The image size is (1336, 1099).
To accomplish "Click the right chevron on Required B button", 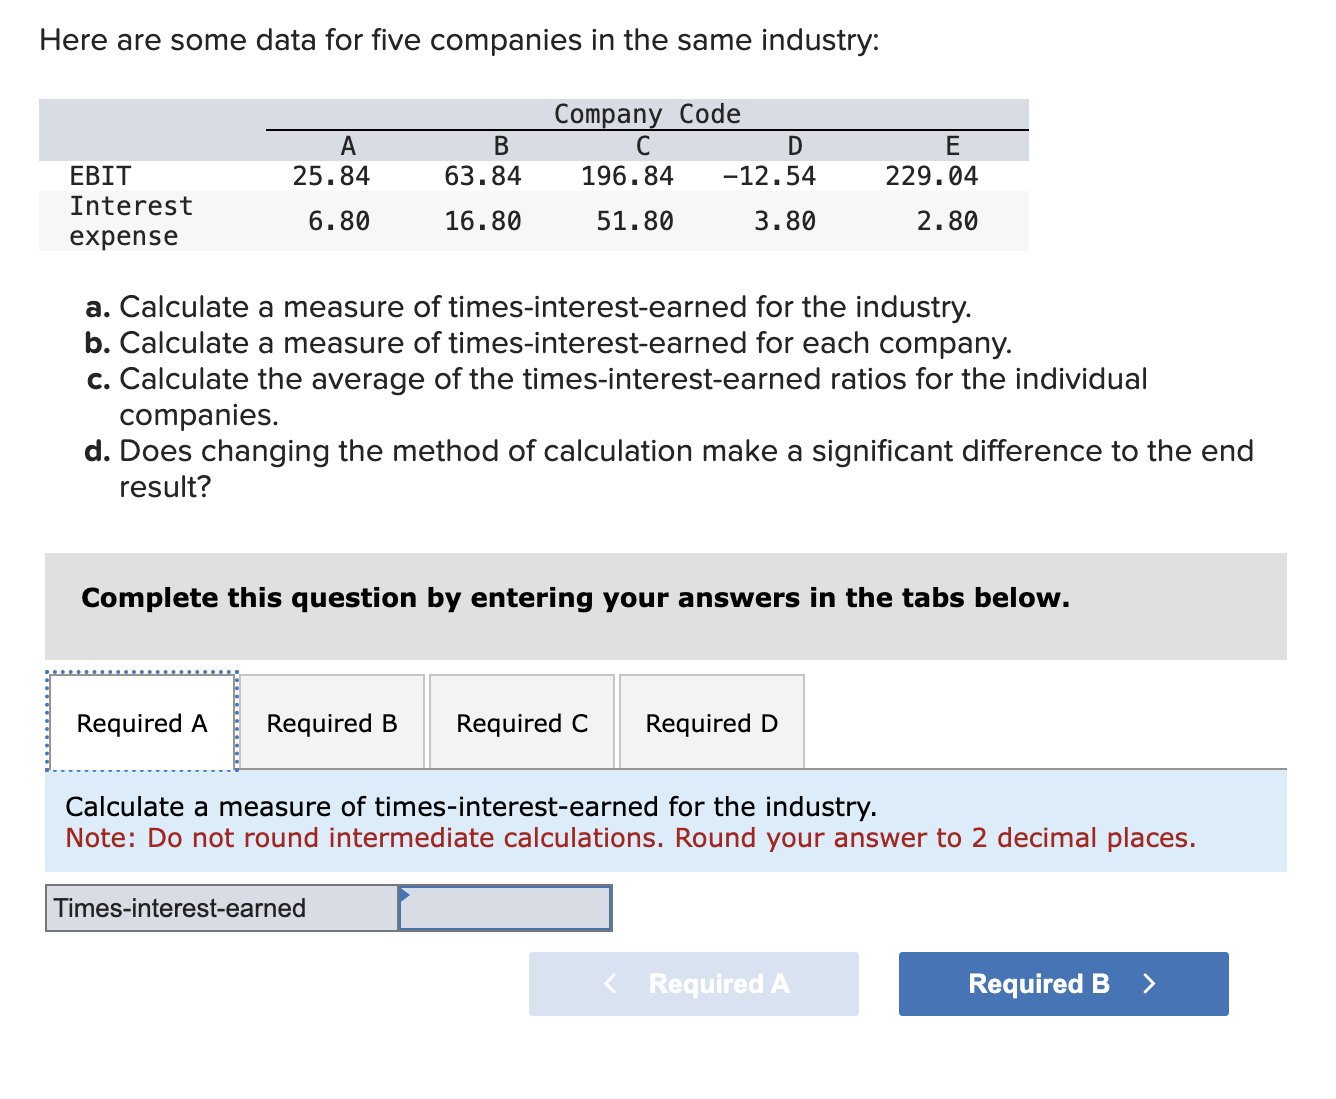I will (x=1148, y=984).
